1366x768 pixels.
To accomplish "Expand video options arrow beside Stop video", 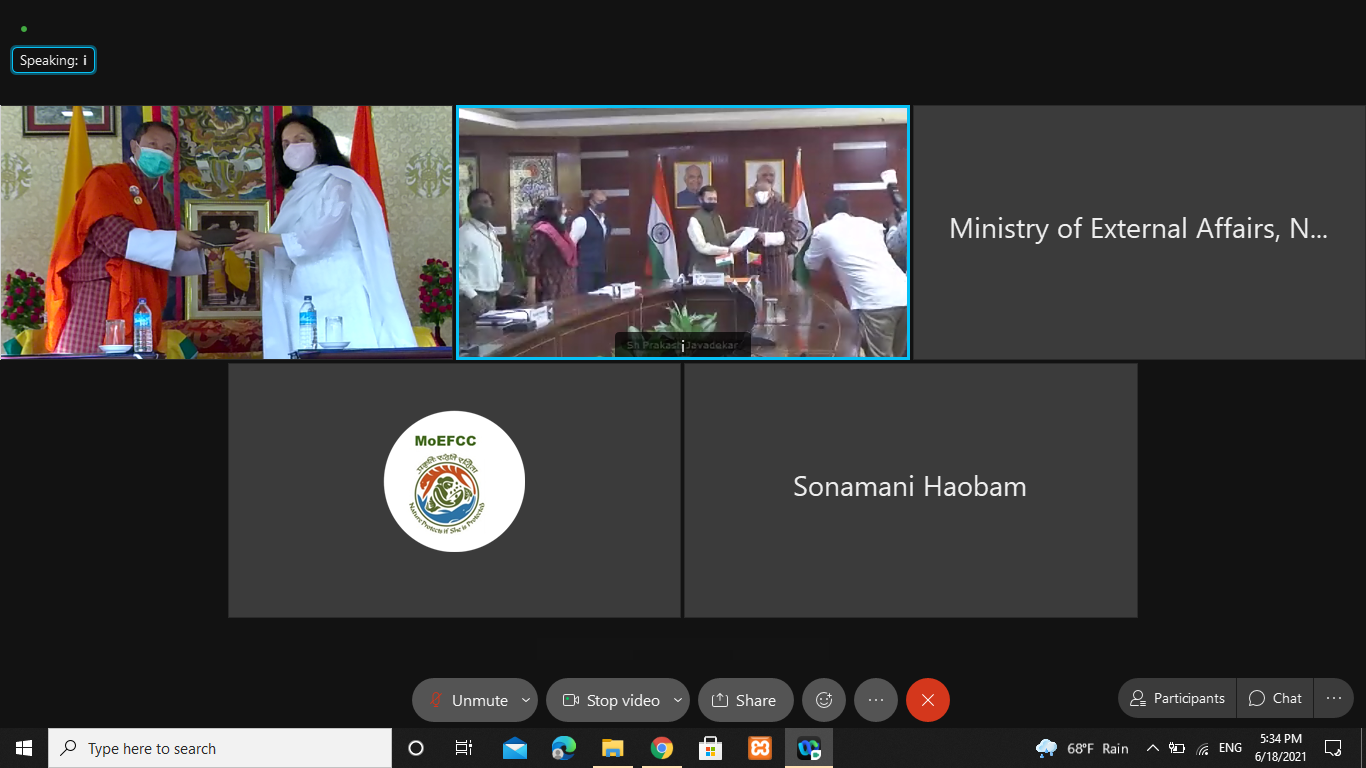I will 678,700.
